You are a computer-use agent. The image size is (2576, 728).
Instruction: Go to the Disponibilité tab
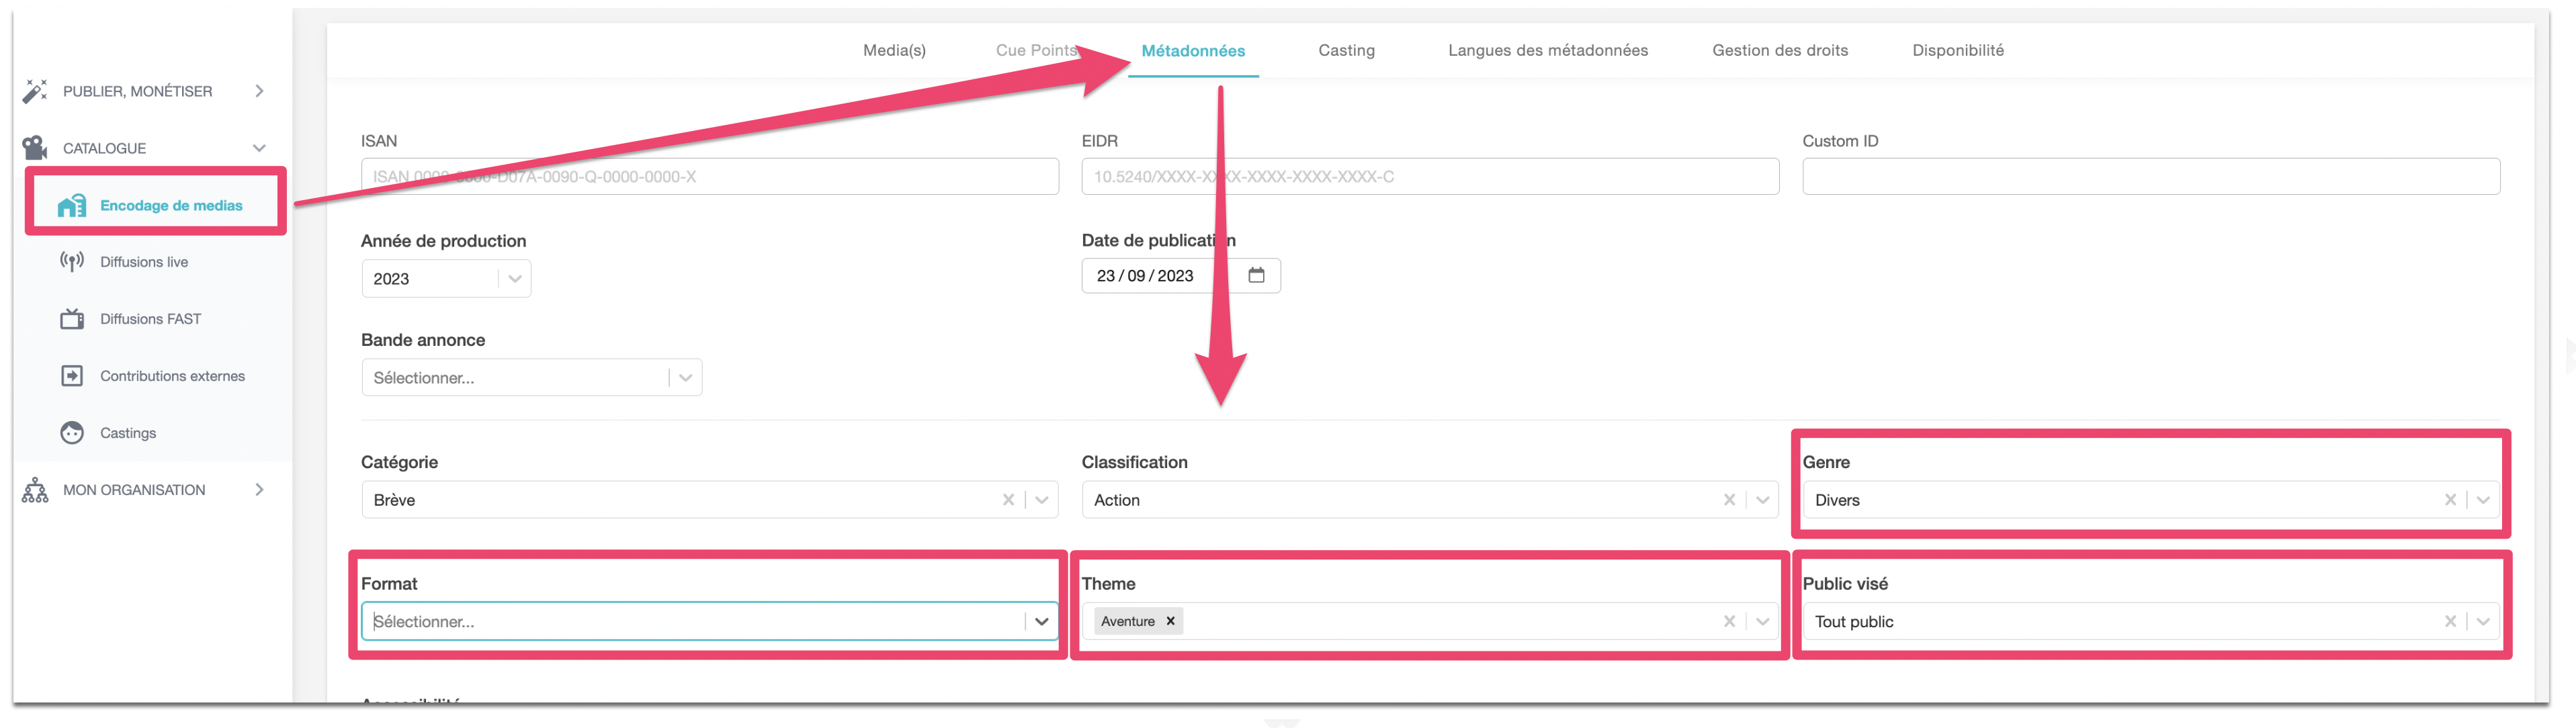1957,50
